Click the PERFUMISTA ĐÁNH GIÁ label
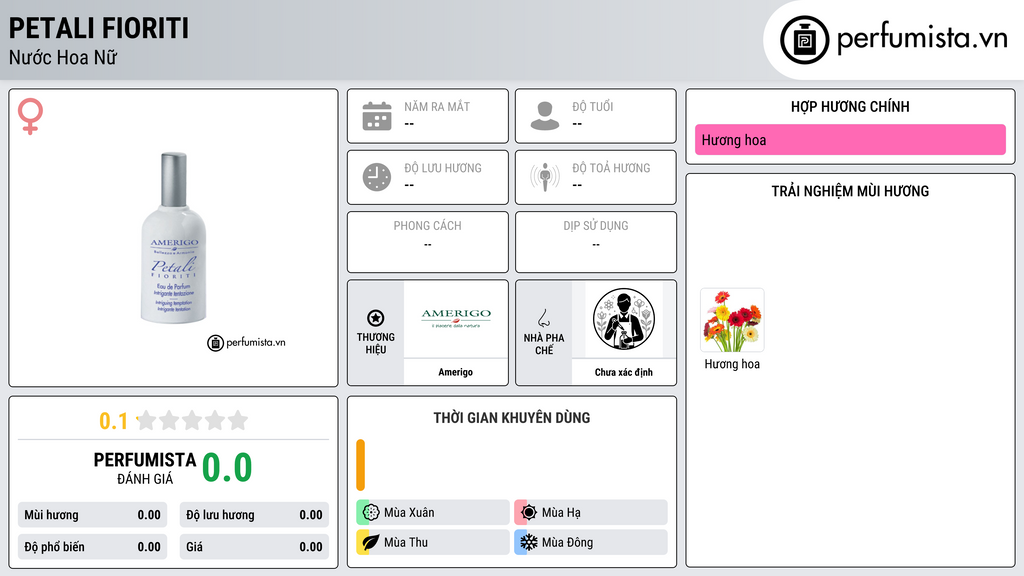1024x576 pixels. [145, 468]
